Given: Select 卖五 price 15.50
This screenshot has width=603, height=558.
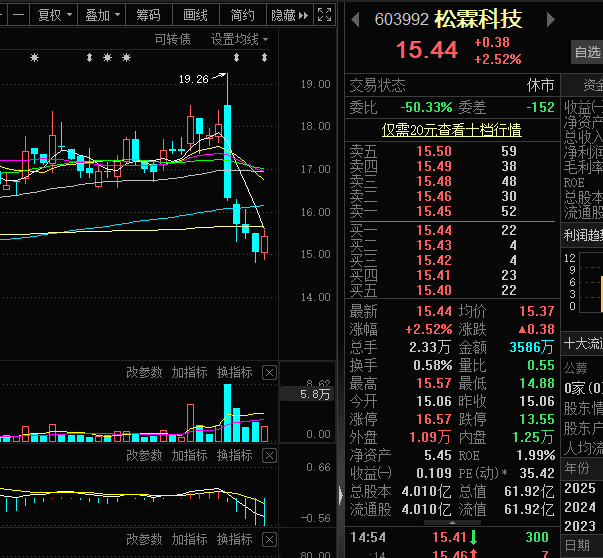Looking at the screenshot, I should pyautogui.click(x=434, y=151).
